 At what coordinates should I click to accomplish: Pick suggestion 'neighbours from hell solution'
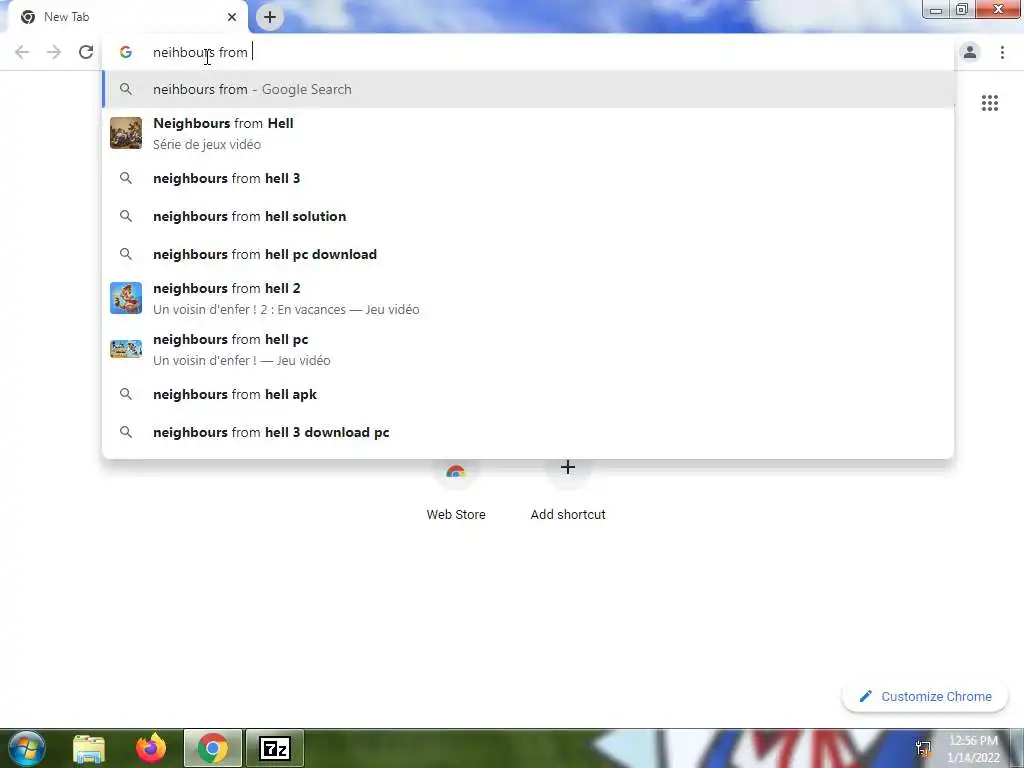528,216
